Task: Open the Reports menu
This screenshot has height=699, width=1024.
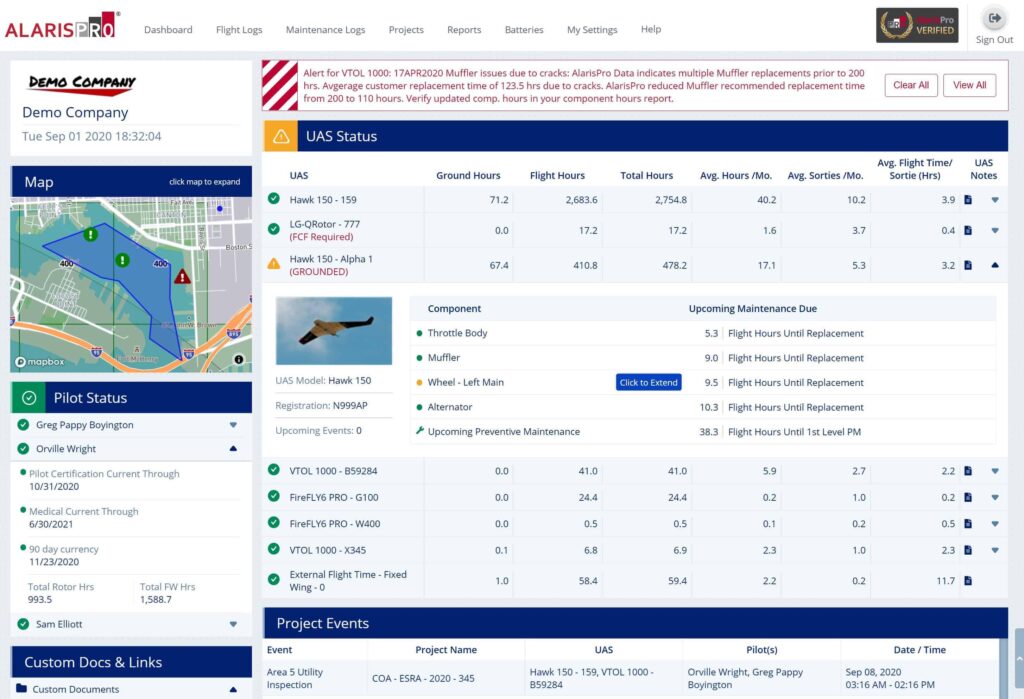Action: (x=463, y=30)
